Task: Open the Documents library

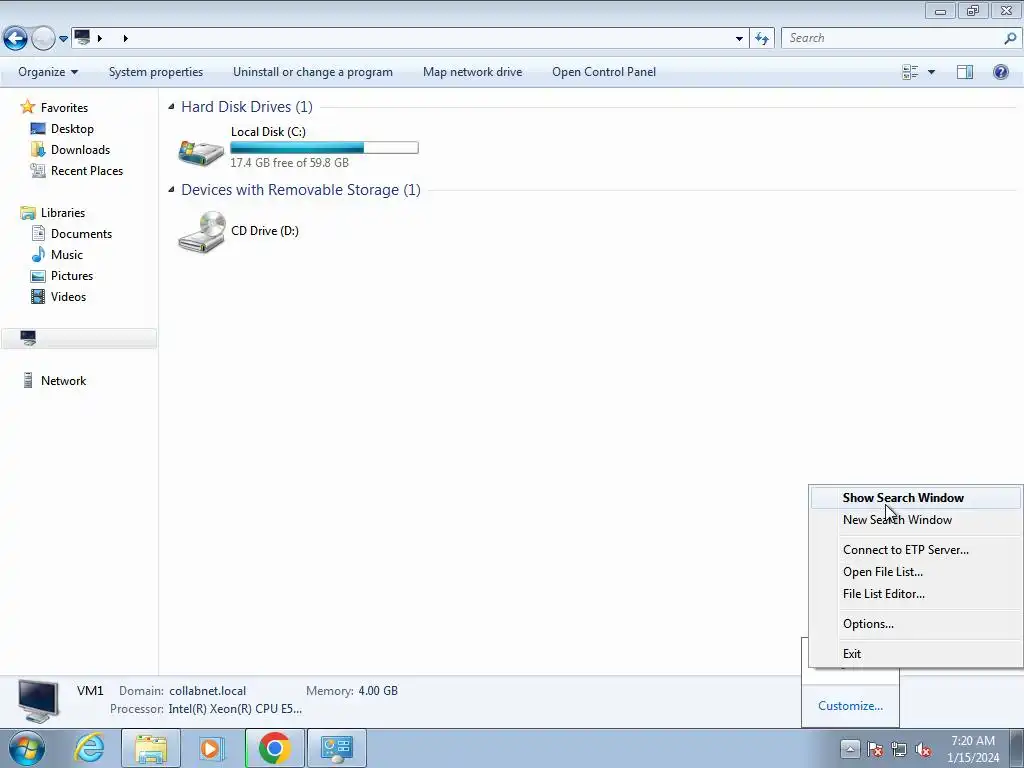Action: tap(81, 234)
